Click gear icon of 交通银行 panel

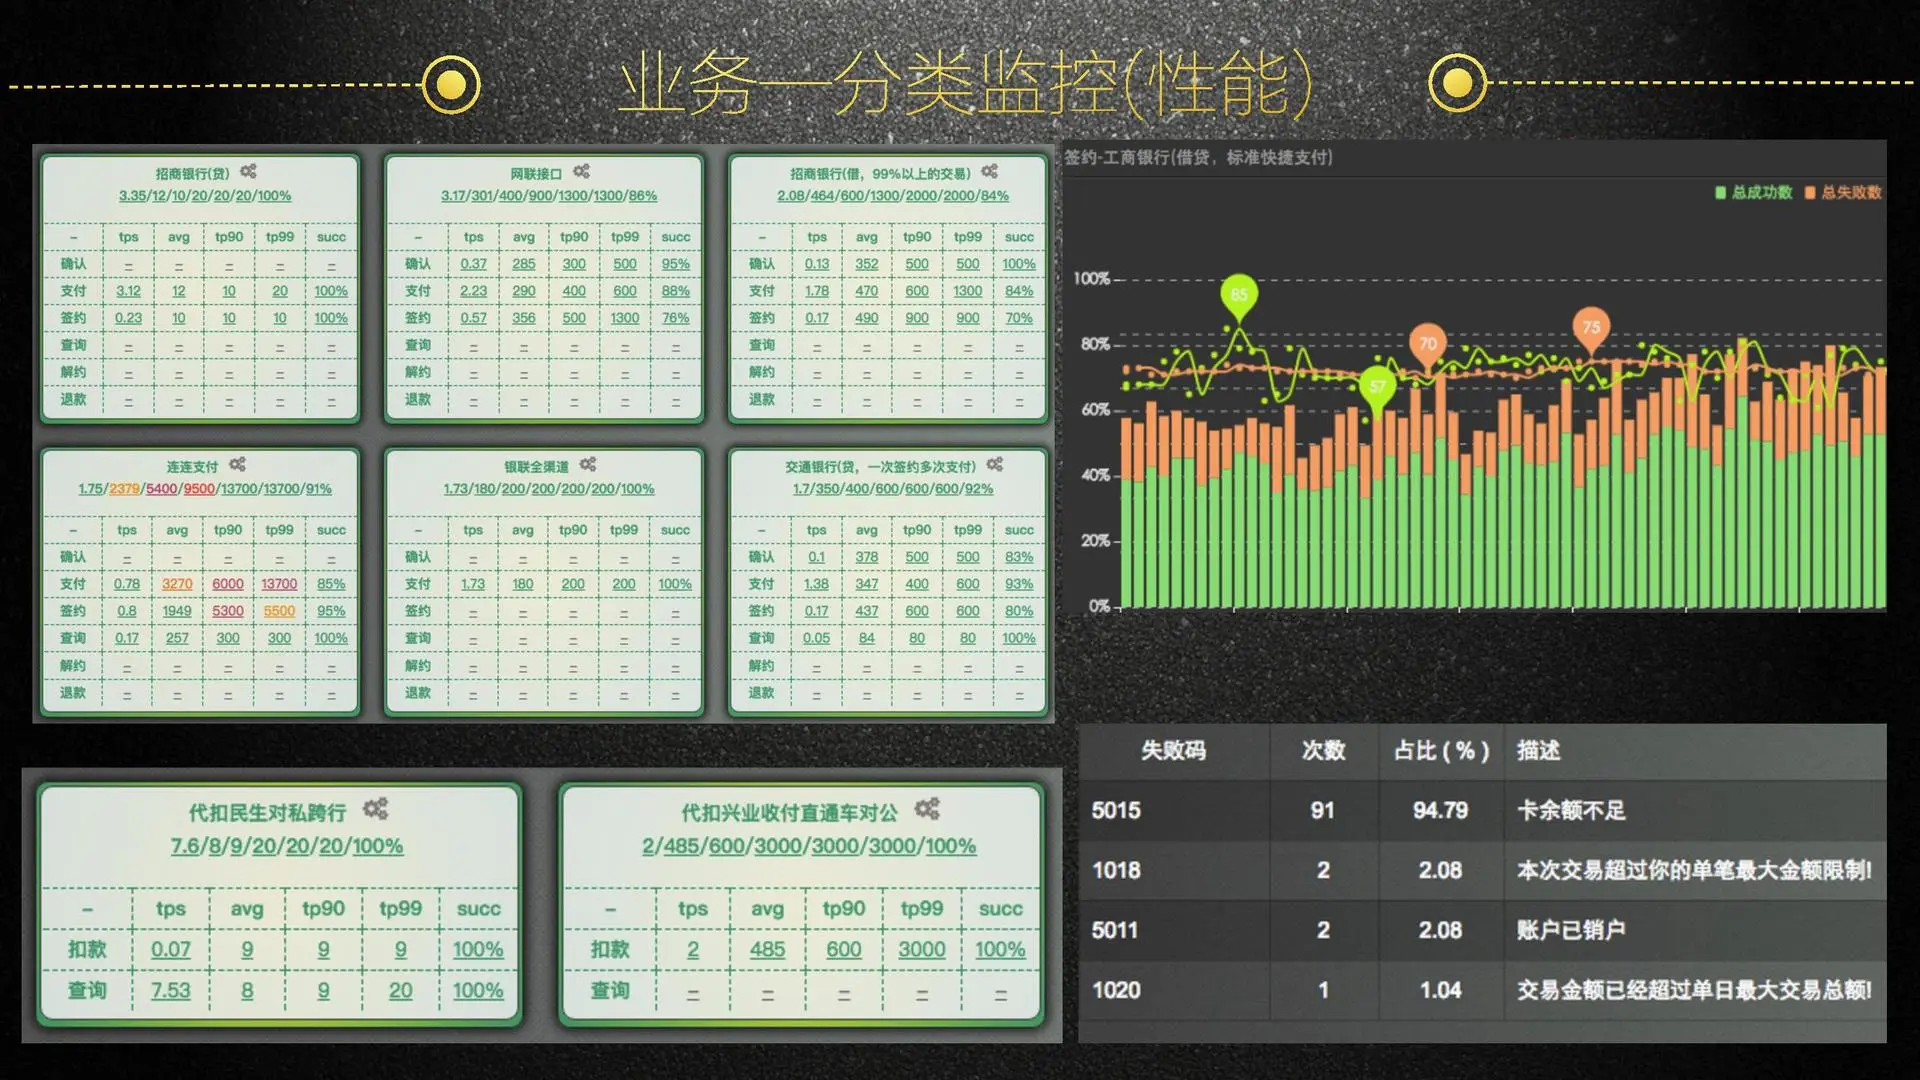point(994,465)
